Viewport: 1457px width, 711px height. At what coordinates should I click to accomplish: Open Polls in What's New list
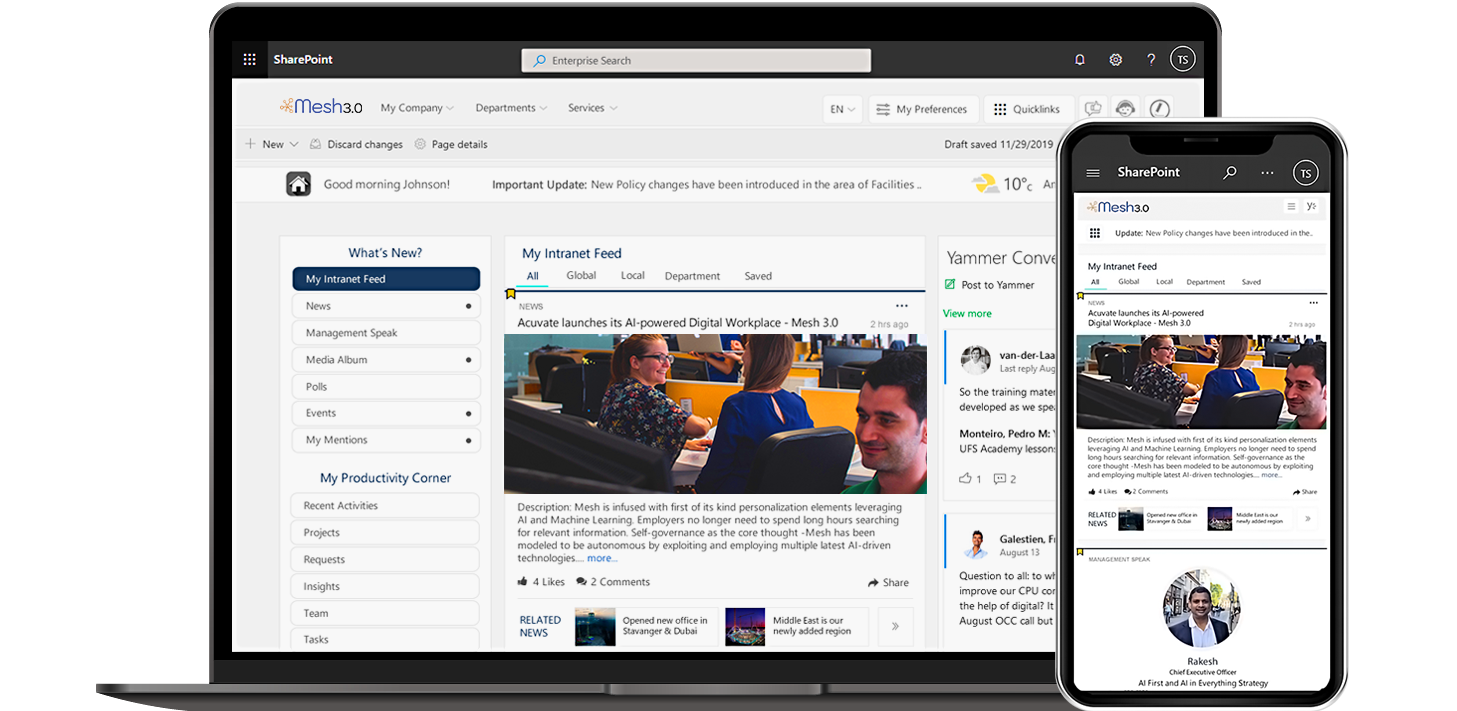(386, 386)
